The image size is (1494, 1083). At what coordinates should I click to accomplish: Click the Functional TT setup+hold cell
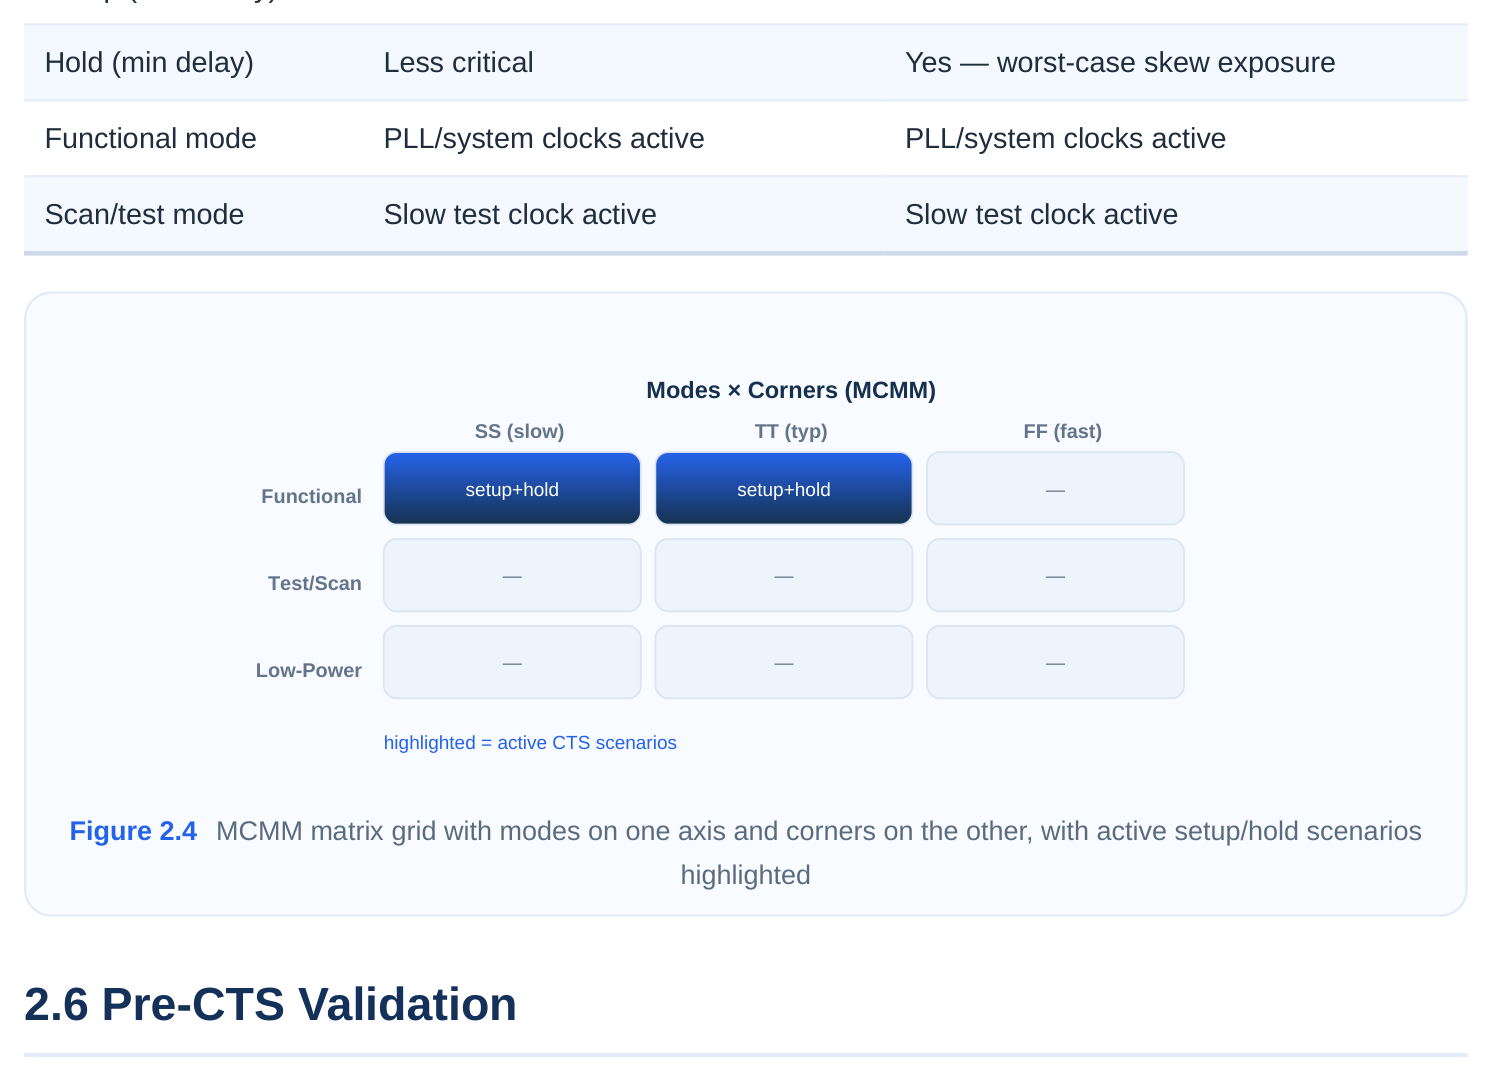point(784,489)
